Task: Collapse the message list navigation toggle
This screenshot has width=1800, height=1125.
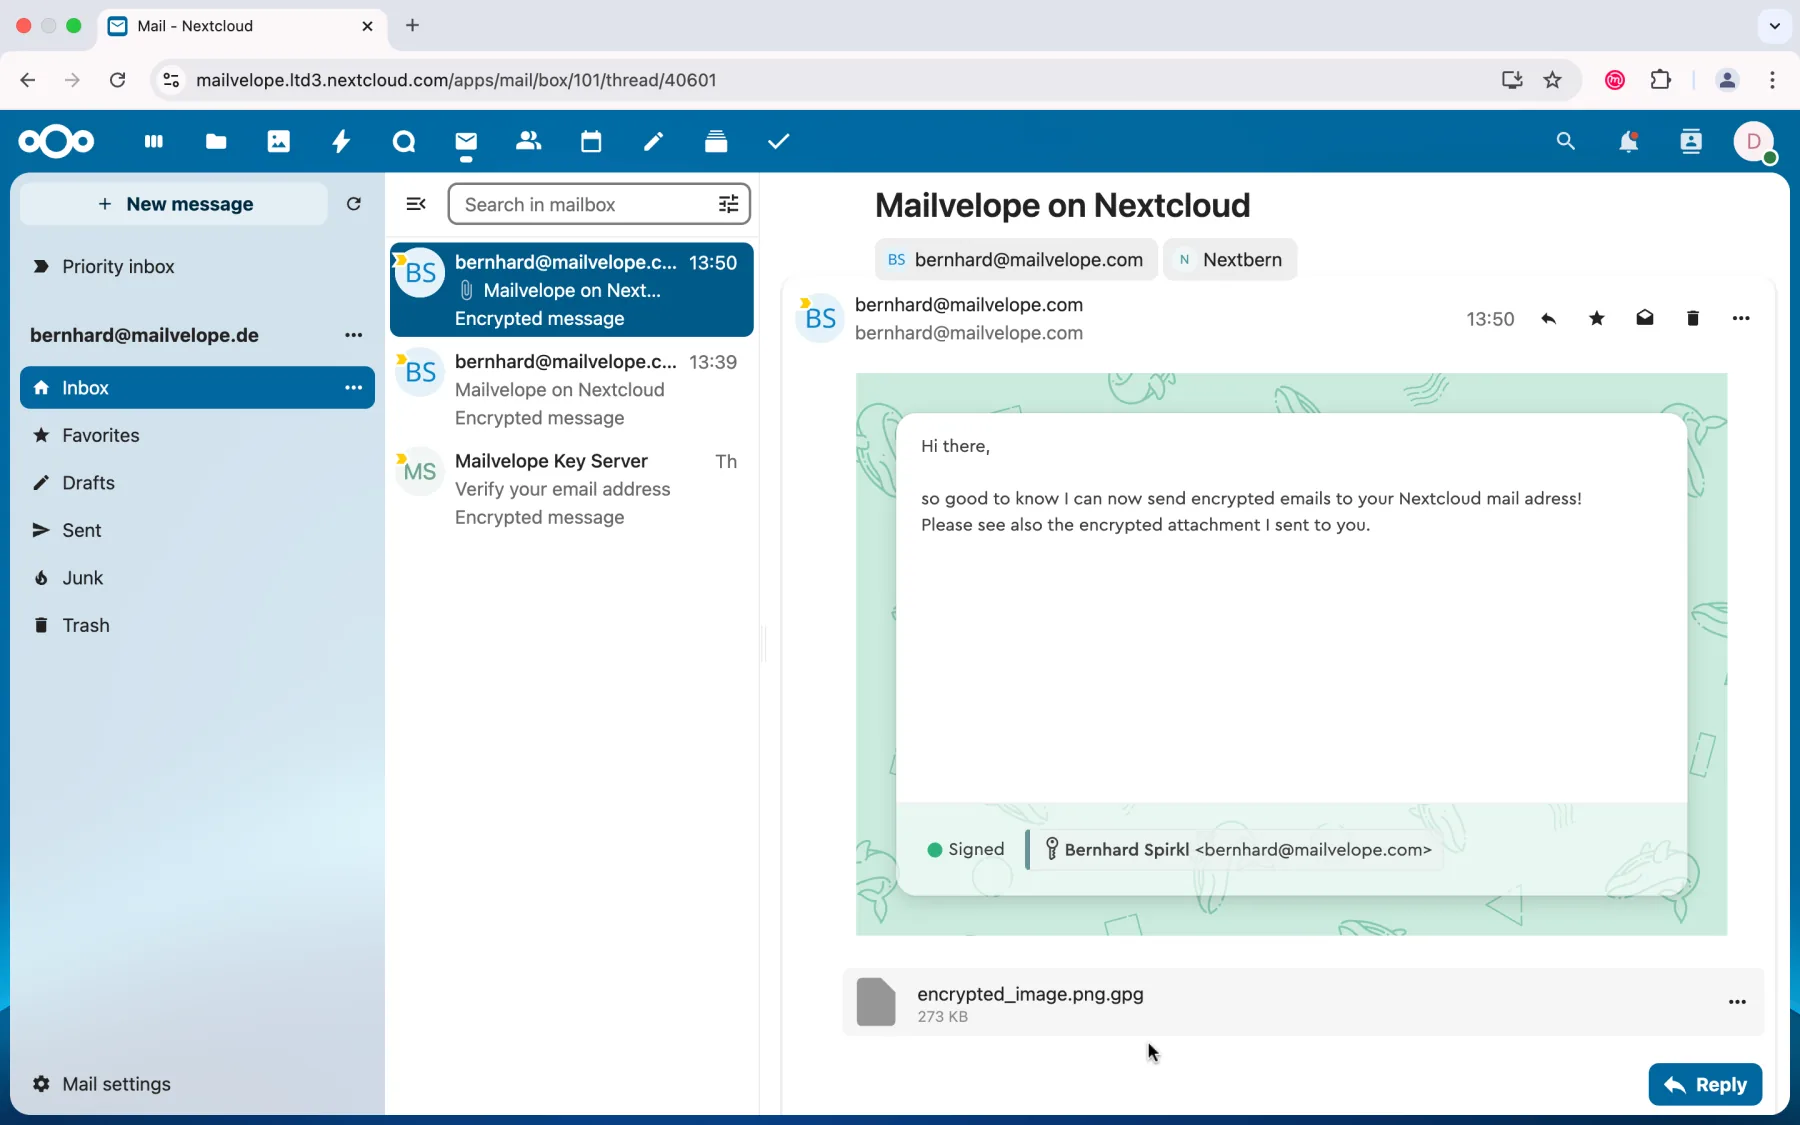Action: point(416,204)
